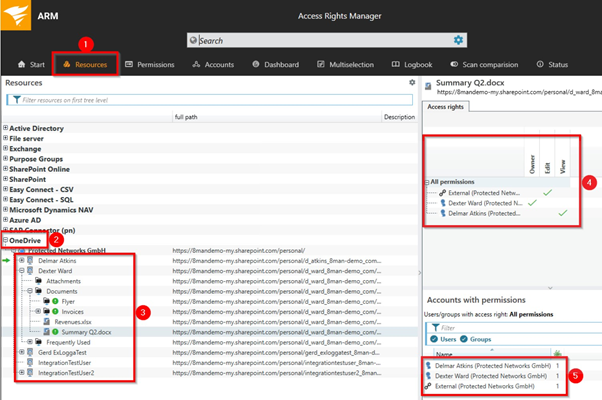Sort accounts by Name column header
Viewport: 602px width, 400px height.
click(x=493, y=354)
